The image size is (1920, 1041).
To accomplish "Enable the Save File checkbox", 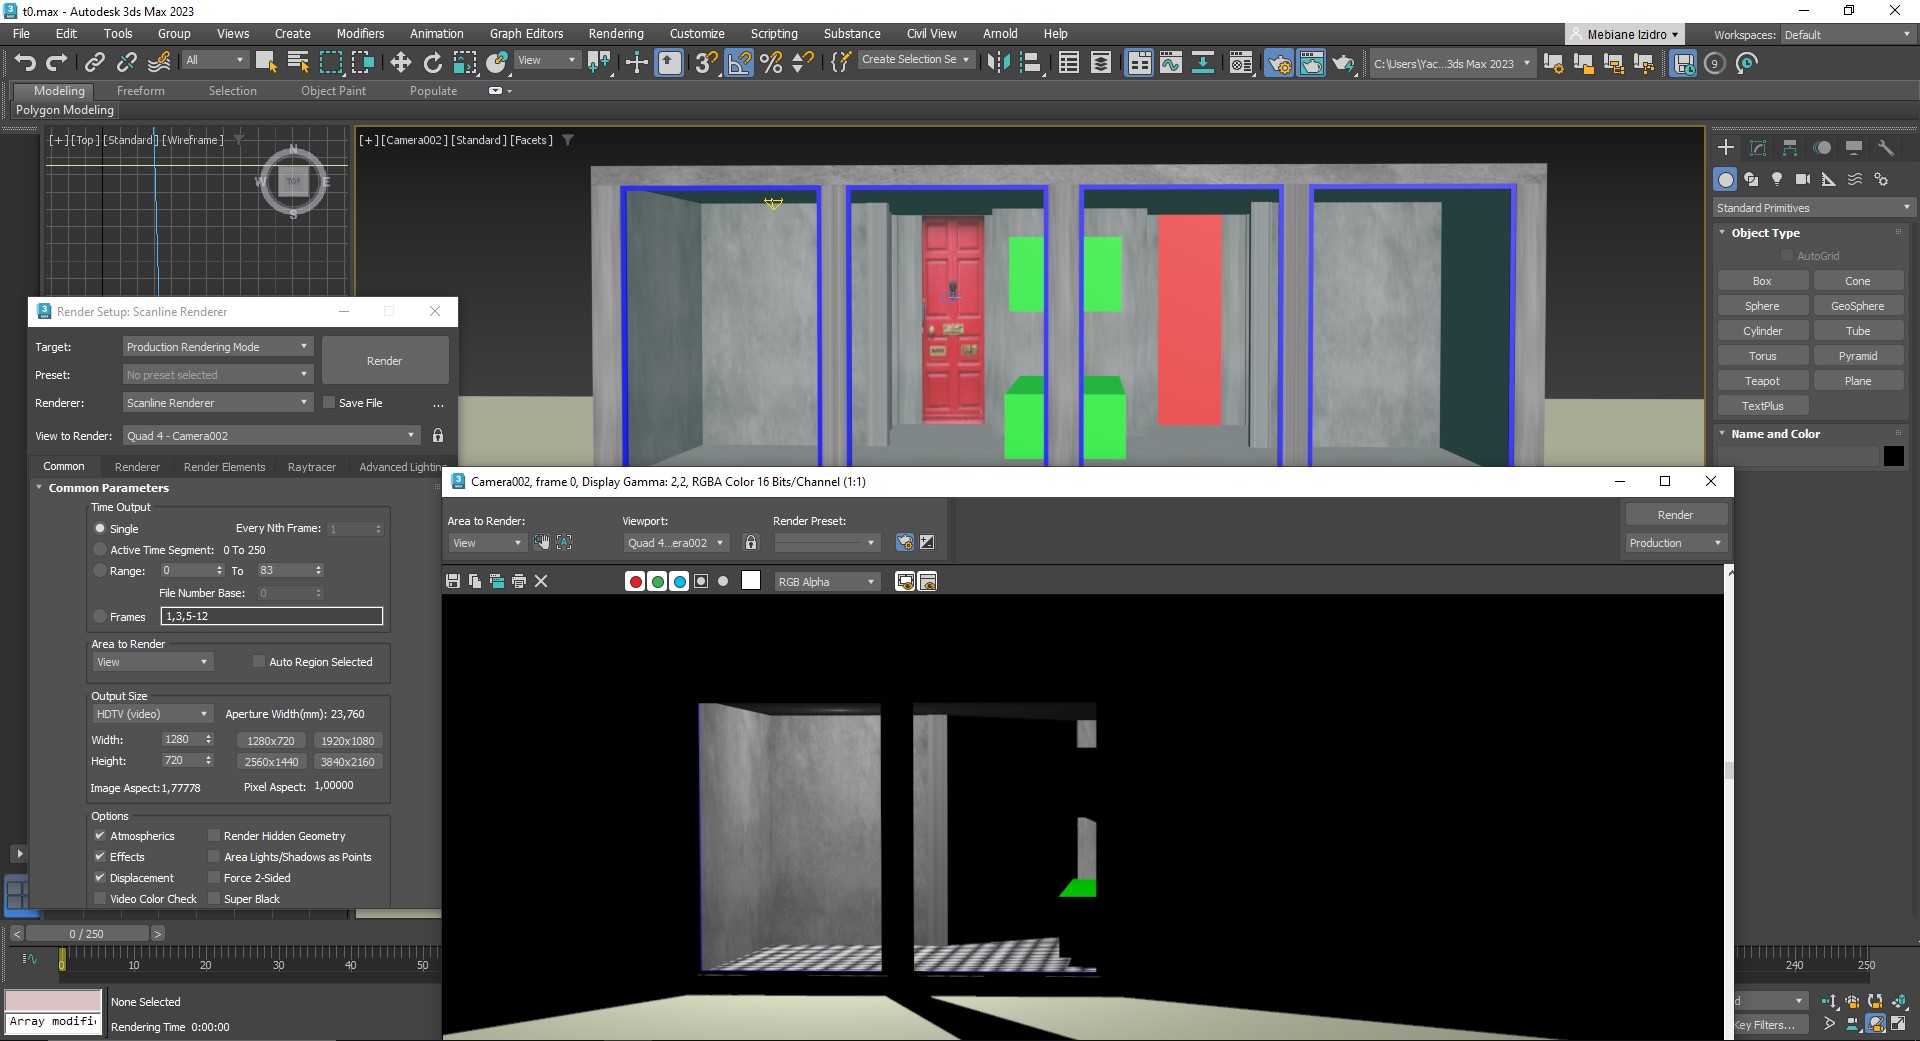I will [329, 403].
